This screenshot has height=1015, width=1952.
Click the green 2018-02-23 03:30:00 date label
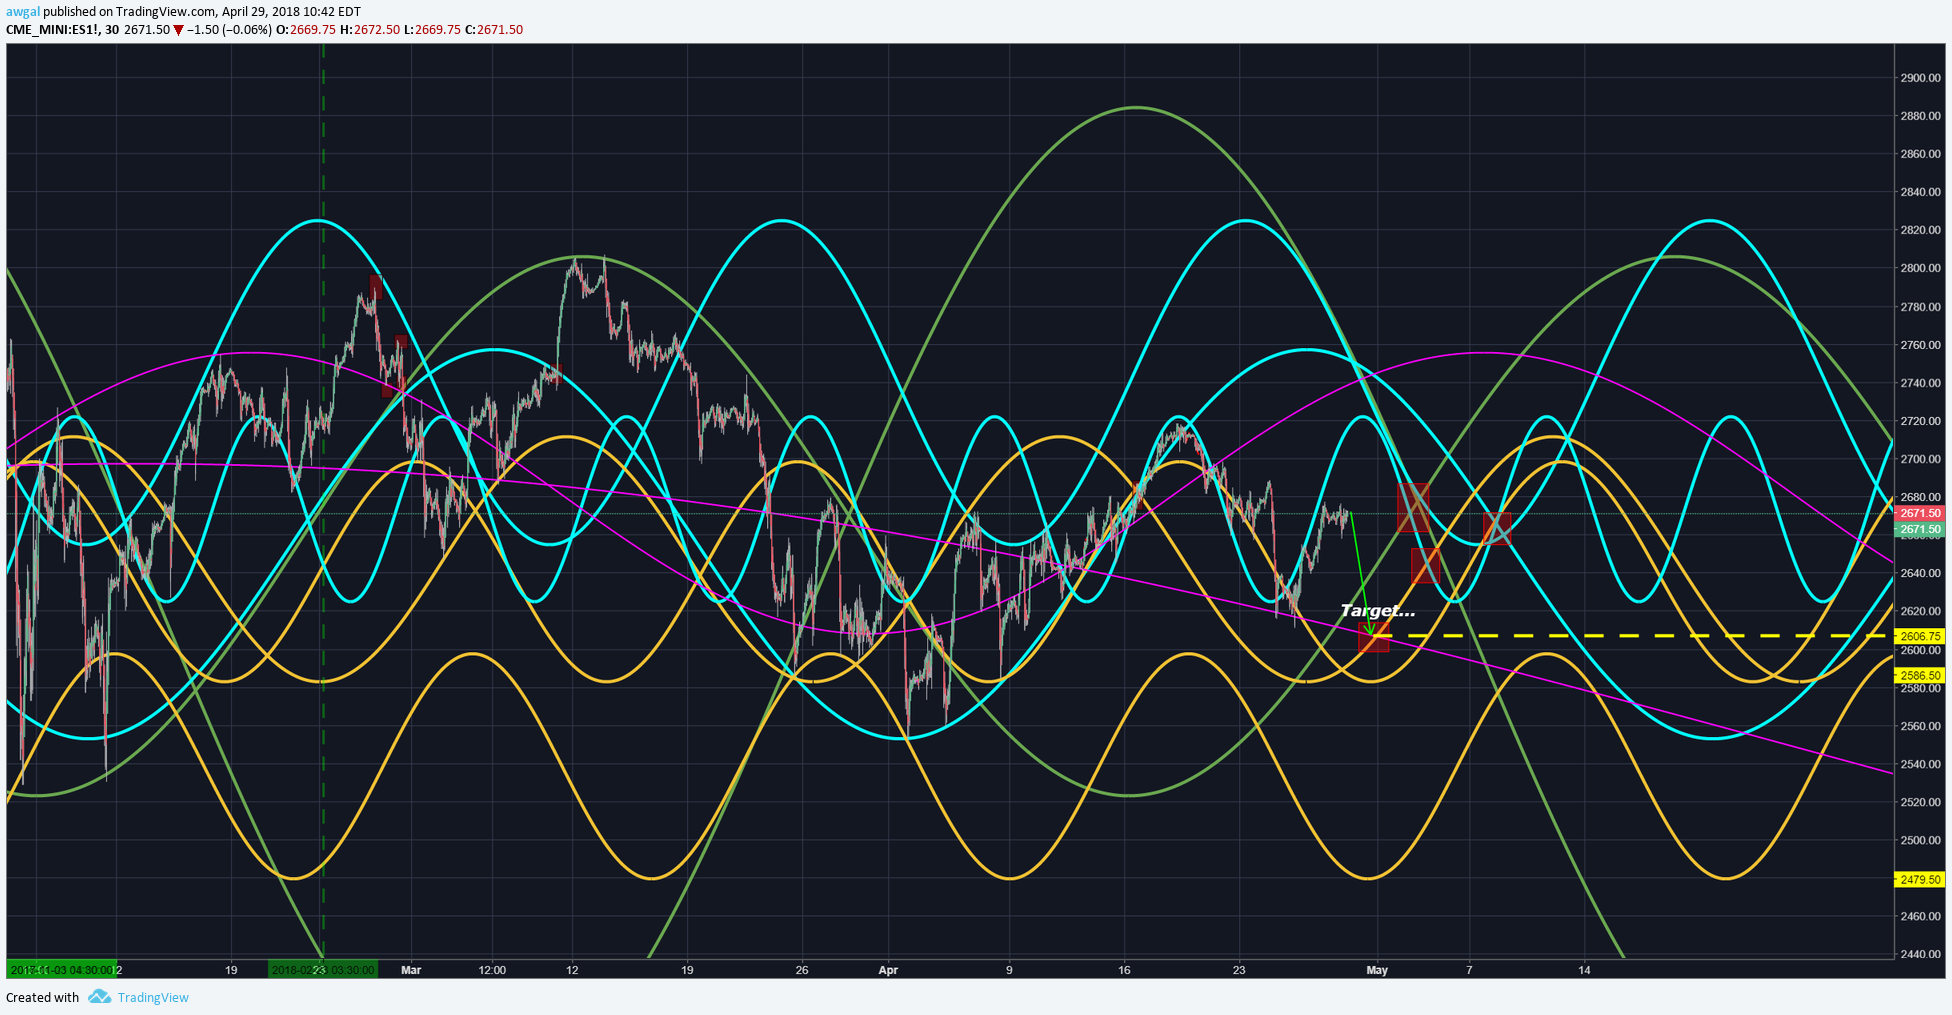point(323,970)
